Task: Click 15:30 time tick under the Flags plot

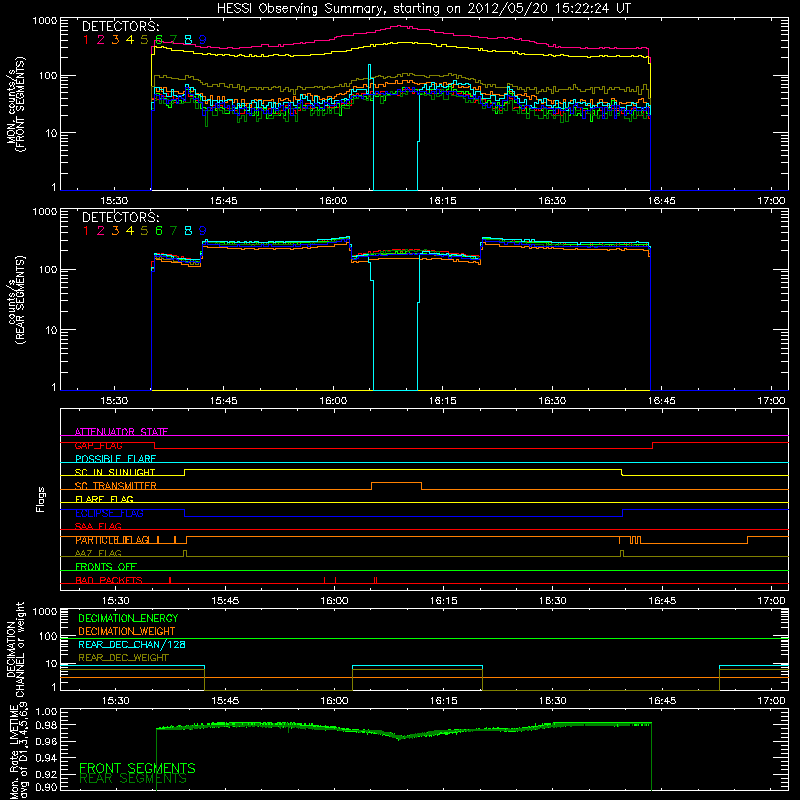Action: (x=115, y=601)
